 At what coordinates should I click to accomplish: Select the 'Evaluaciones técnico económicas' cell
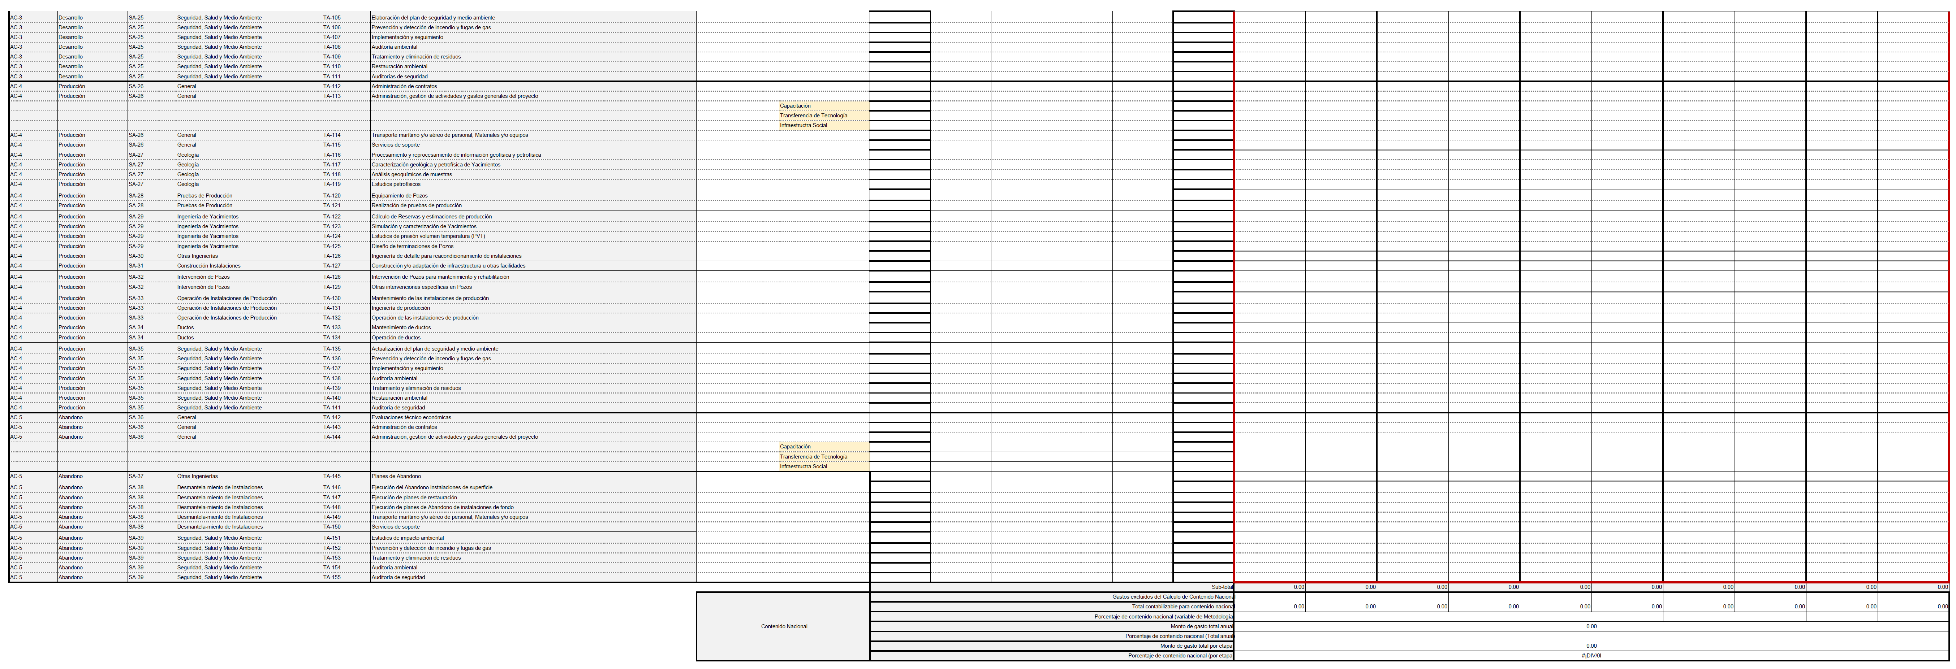tap(411, 418)
